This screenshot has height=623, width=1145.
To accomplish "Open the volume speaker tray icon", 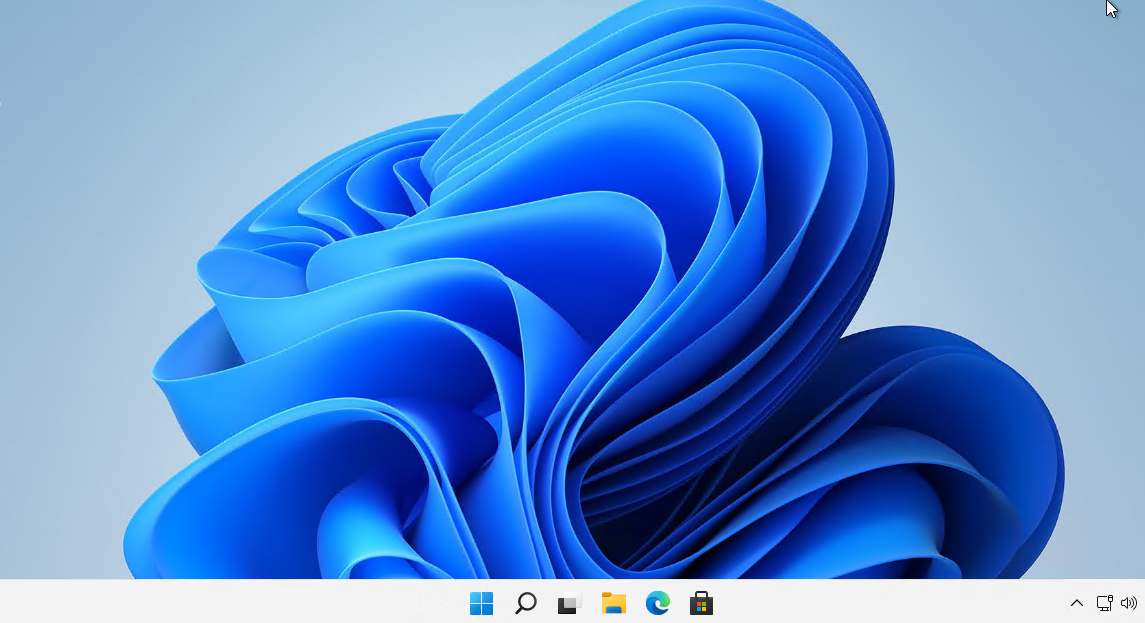I will point(1129,603).
